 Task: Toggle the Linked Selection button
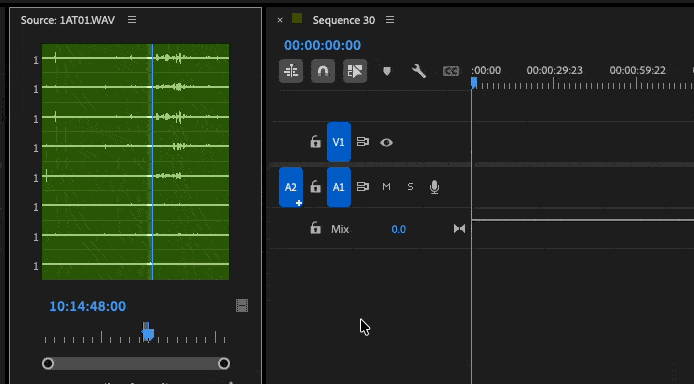coord(355,71)
